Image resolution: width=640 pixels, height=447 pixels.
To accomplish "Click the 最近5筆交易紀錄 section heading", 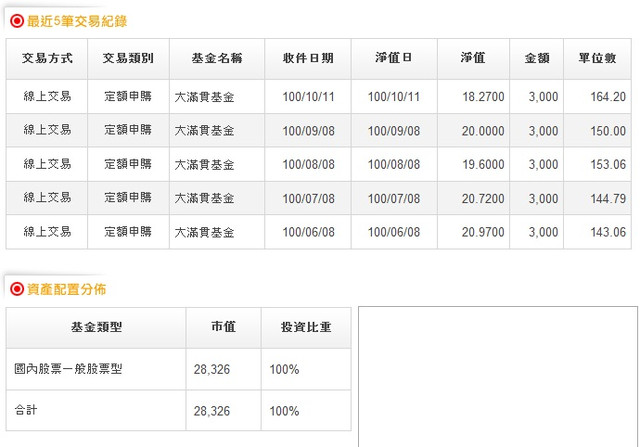I will pyautogui.click(x=77, y=21).
